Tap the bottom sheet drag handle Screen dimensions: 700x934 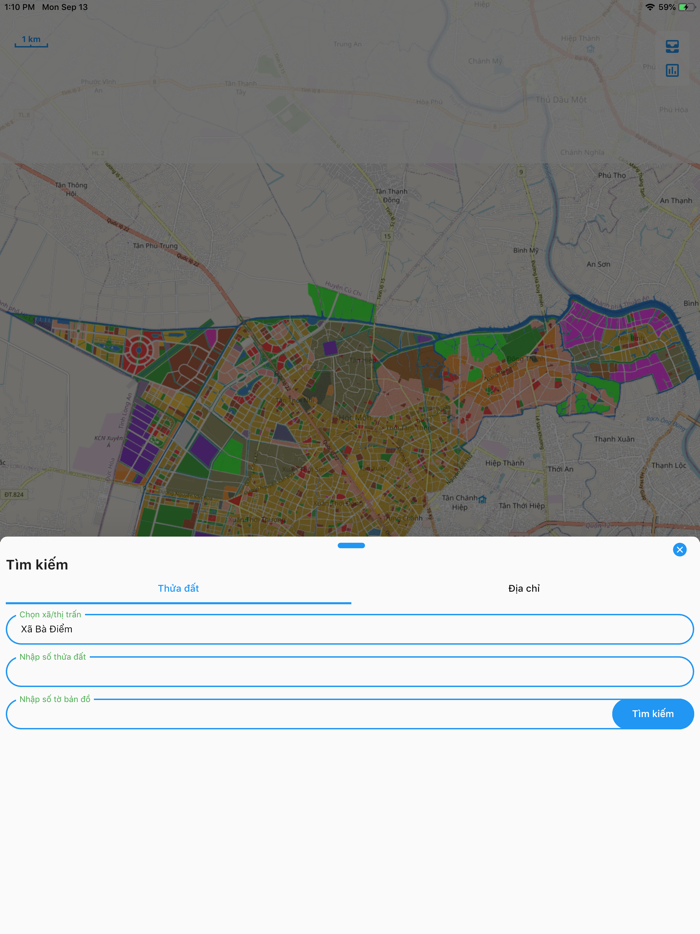click(x=351, y=546)
